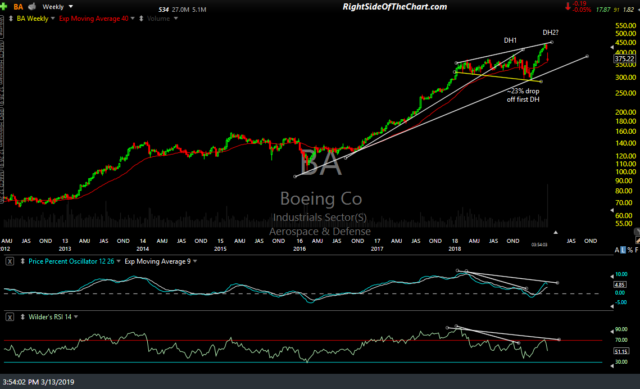640x389 pixels.
Task: Click the 27.0M volume value at top
Action: point(180,9)
